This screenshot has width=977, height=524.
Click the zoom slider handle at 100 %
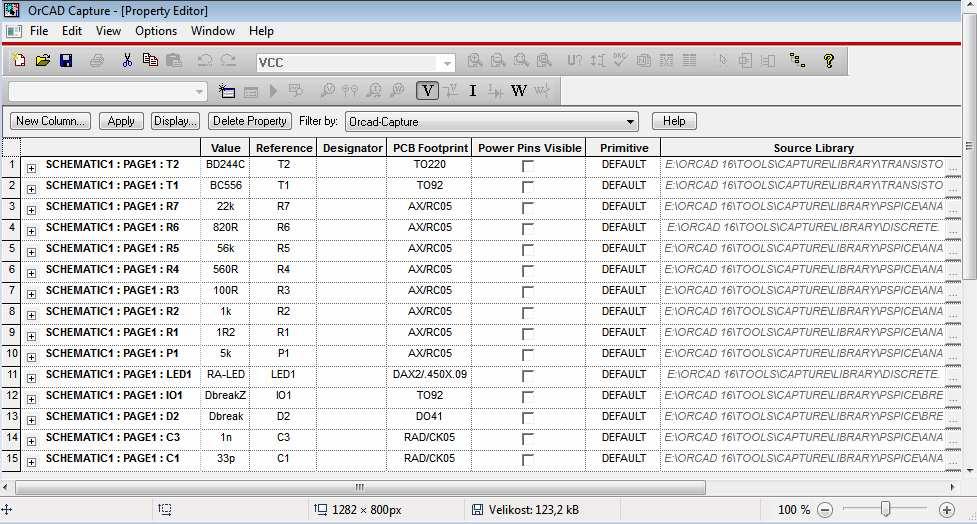pyautogui.click(x=885, y=510)
